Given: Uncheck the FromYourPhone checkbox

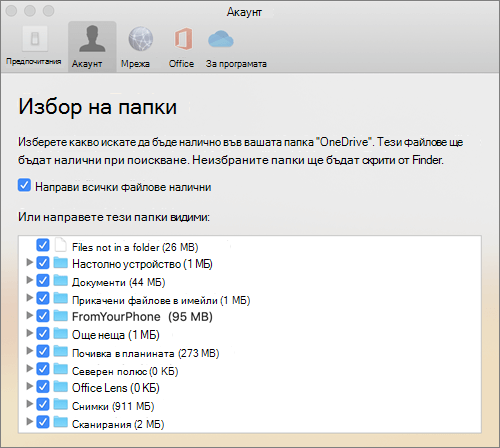Looking at the screenshot, I should pyautogui.click(x=43, y=316).
